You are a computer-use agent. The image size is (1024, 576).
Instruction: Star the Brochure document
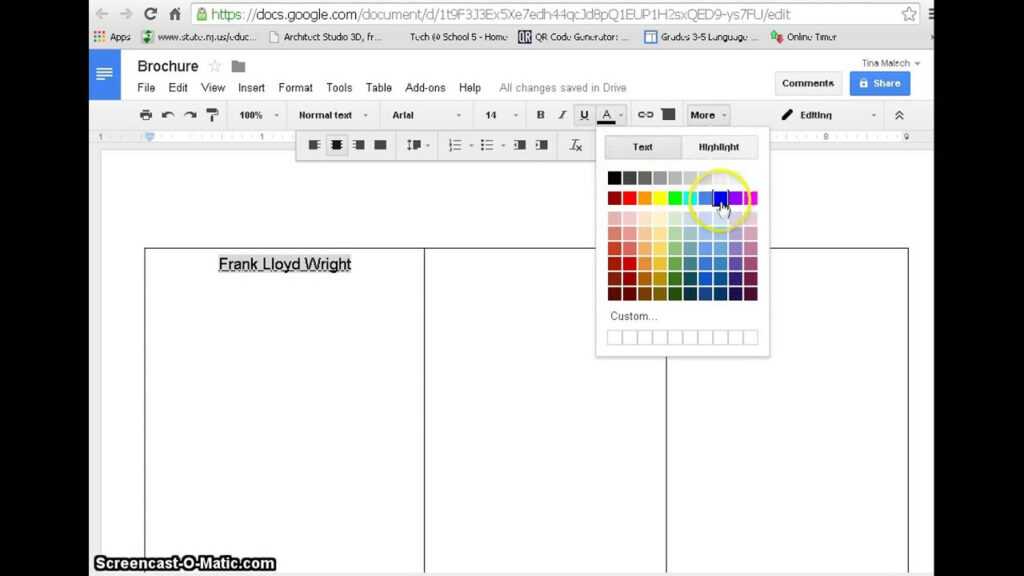(x=214, y=66)
